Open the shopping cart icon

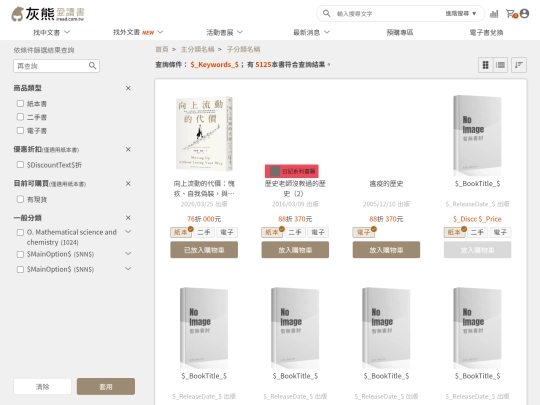(511, 14)
